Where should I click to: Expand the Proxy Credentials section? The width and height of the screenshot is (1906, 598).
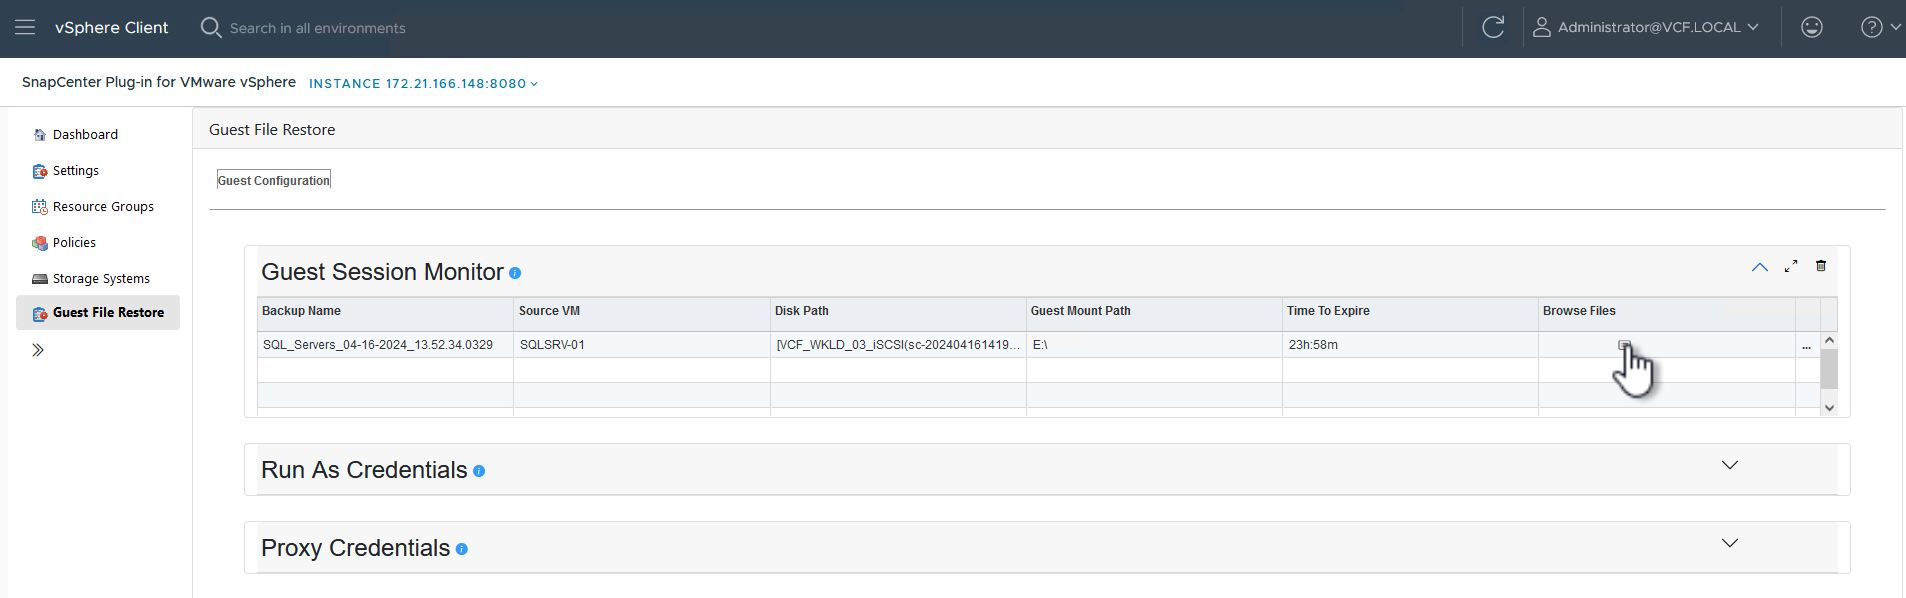(1730, 543)
